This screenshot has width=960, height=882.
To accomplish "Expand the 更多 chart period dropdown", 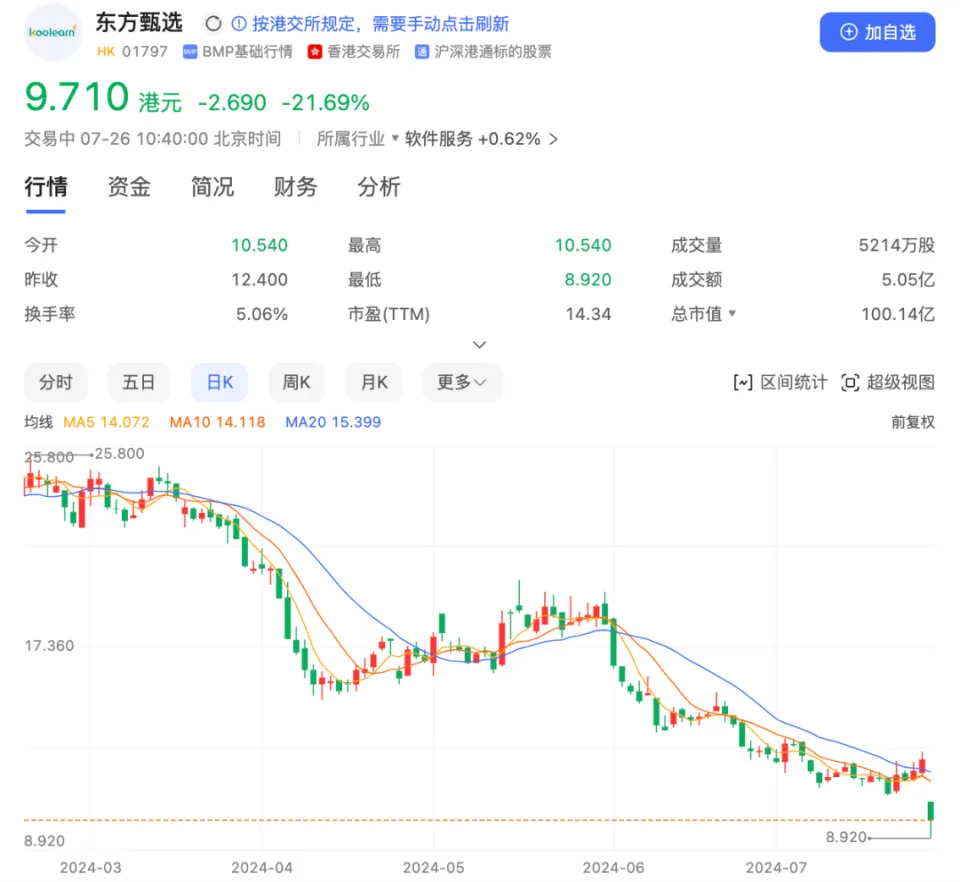I will (461, 382).
